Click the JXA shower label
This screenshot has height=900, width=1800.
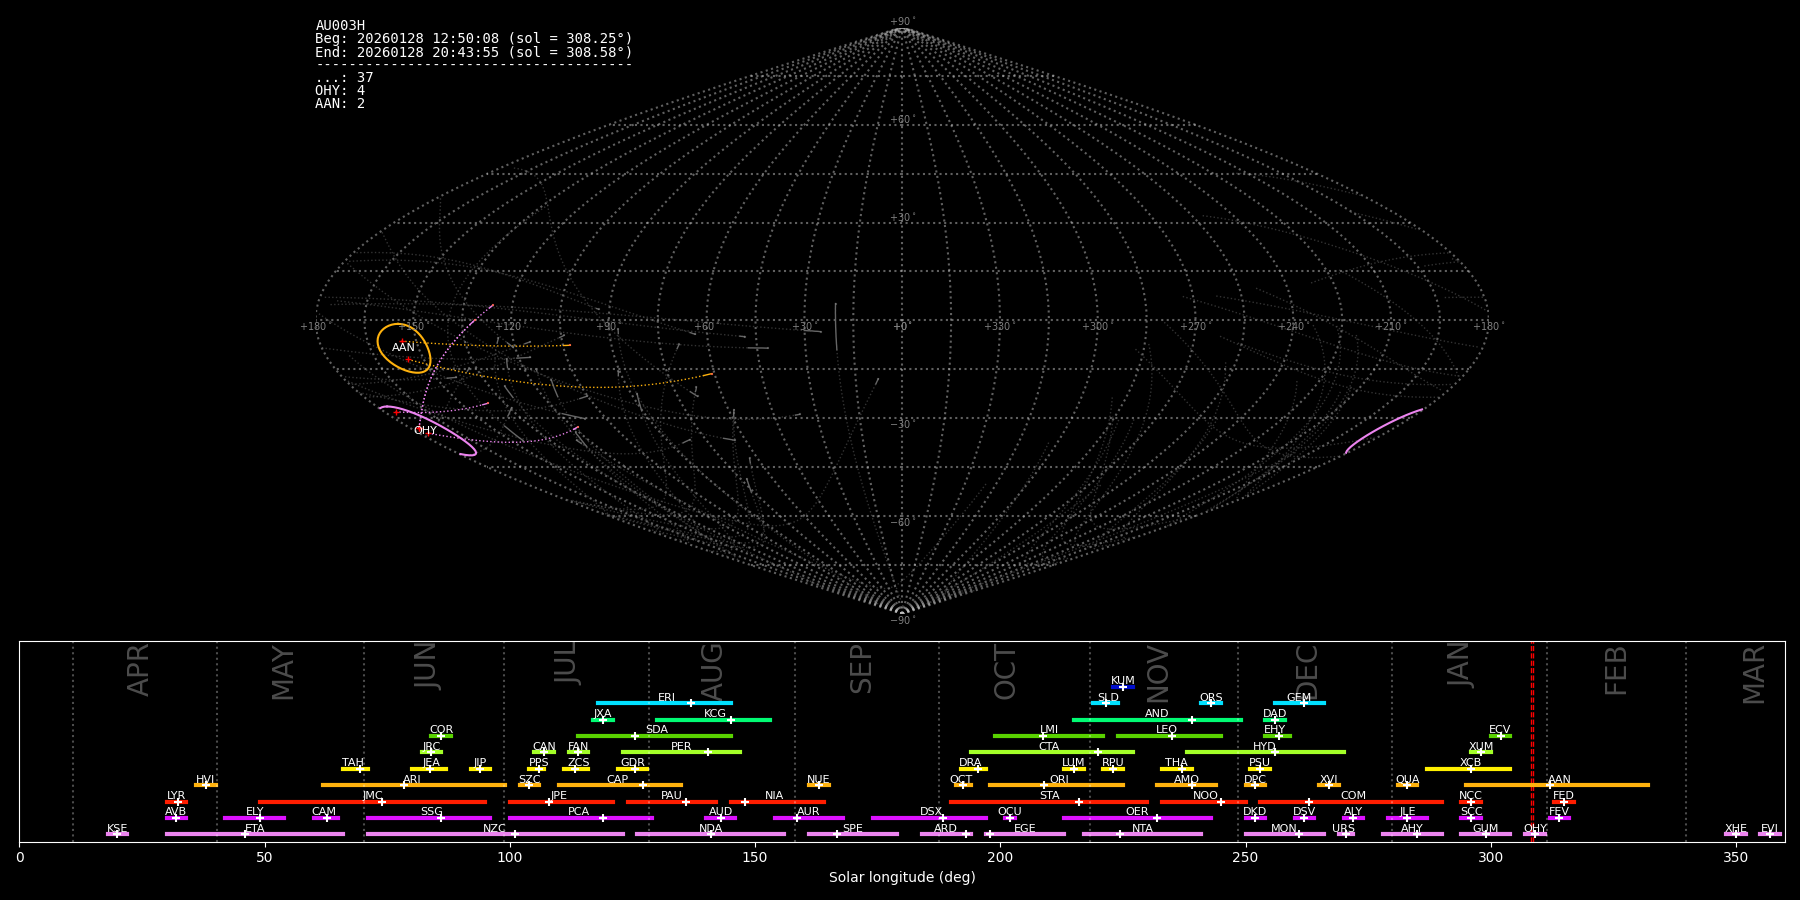point(602,714)
